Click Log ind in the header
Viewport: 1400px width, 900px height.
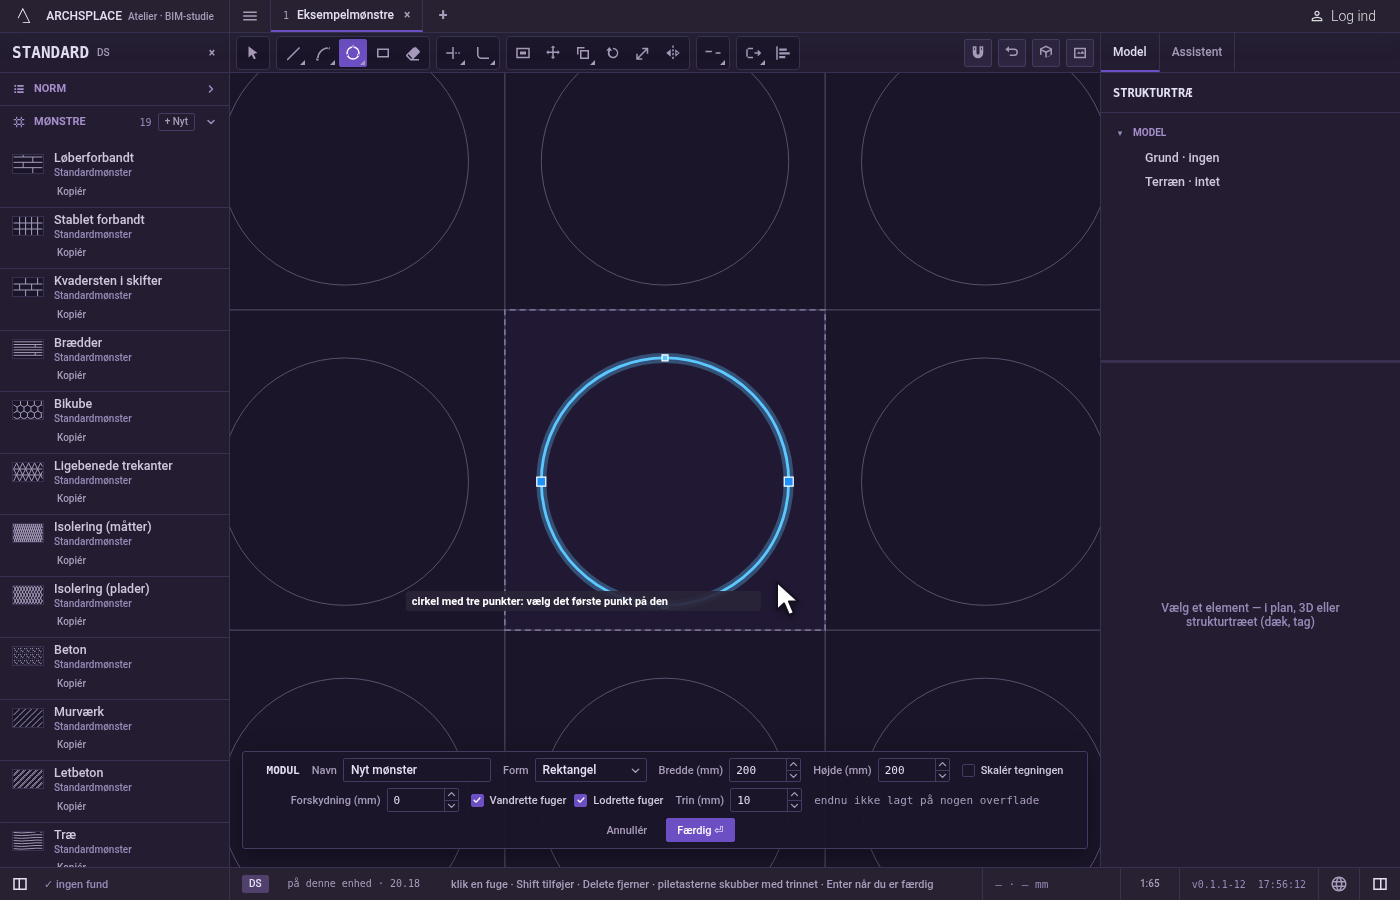[1343, 16]
